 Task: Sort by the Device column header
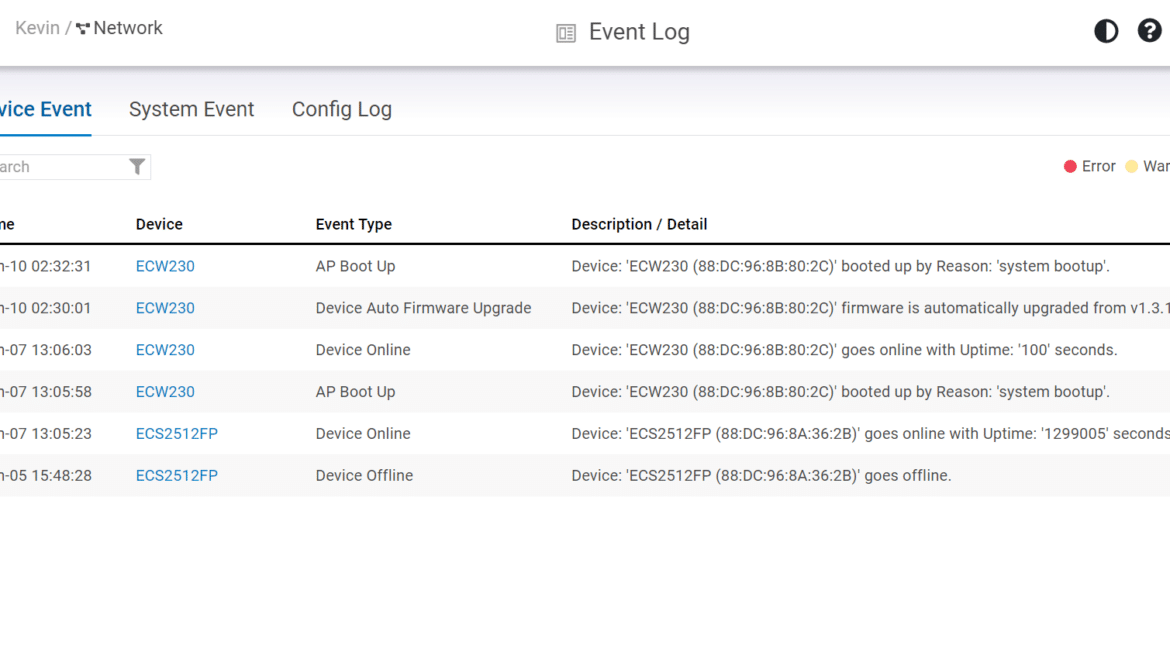tap(159, 224)
